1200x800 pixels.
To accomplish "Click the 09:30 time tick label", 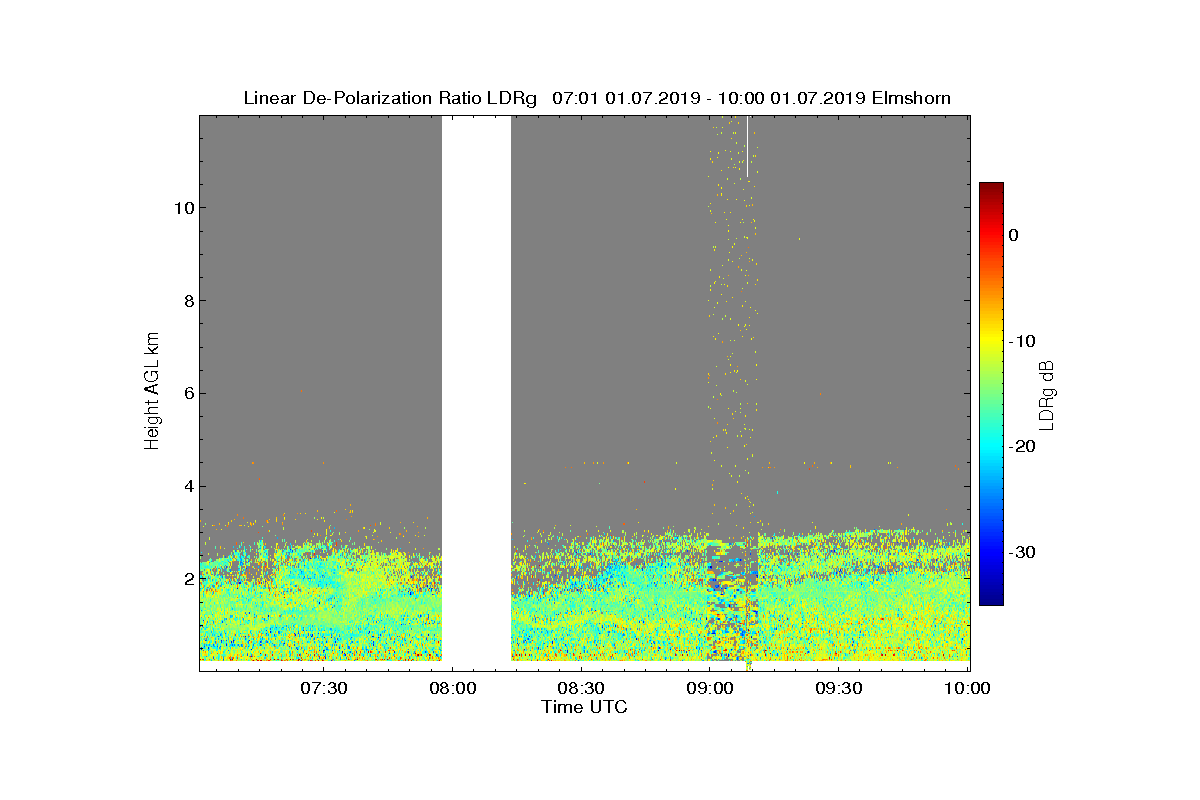I will [x=839, y=688].
